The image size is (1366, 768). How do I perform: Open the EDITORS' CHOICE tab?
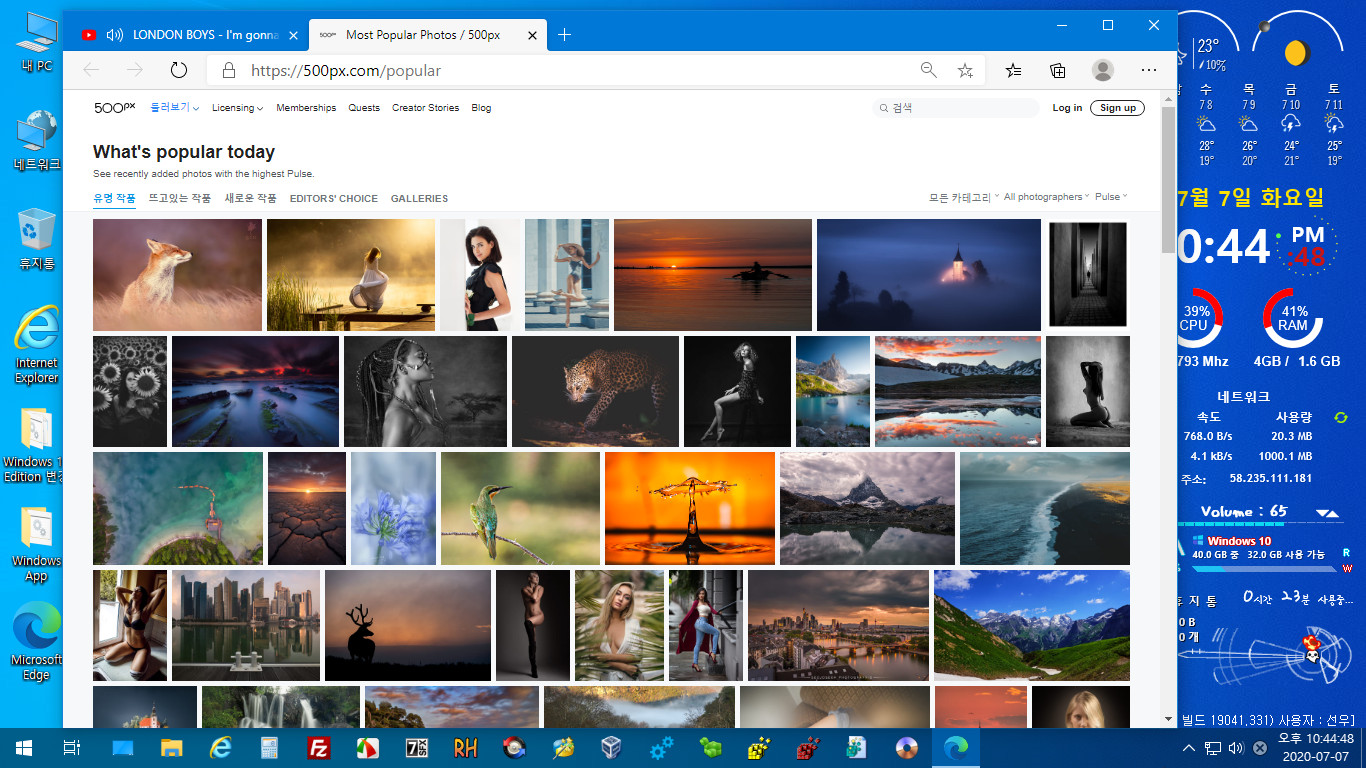(334, 198)
